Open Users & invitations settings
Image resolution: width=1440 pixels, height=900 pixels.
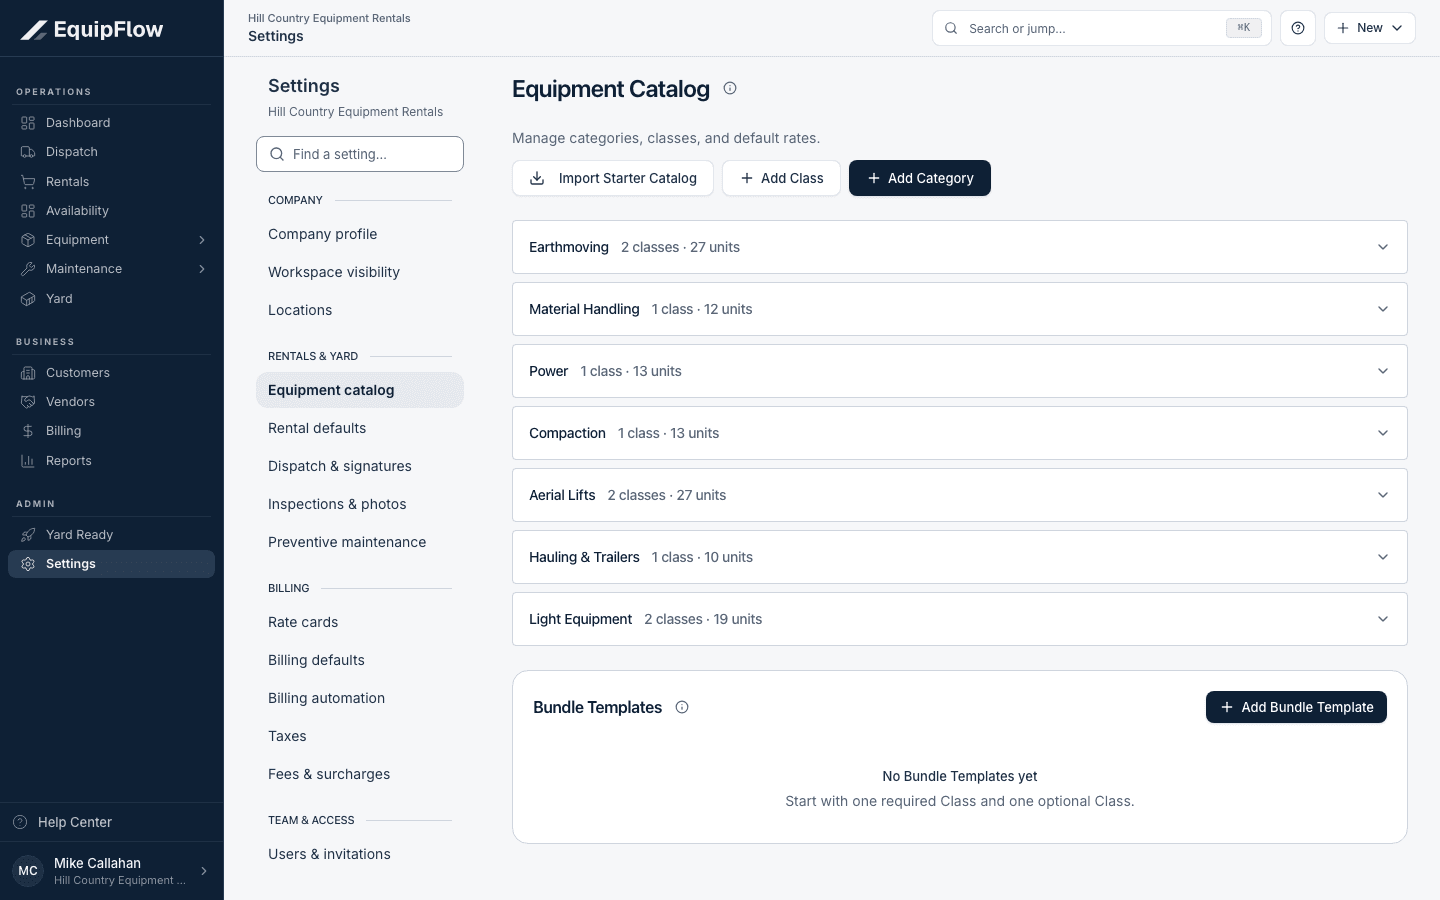(360, 854)
